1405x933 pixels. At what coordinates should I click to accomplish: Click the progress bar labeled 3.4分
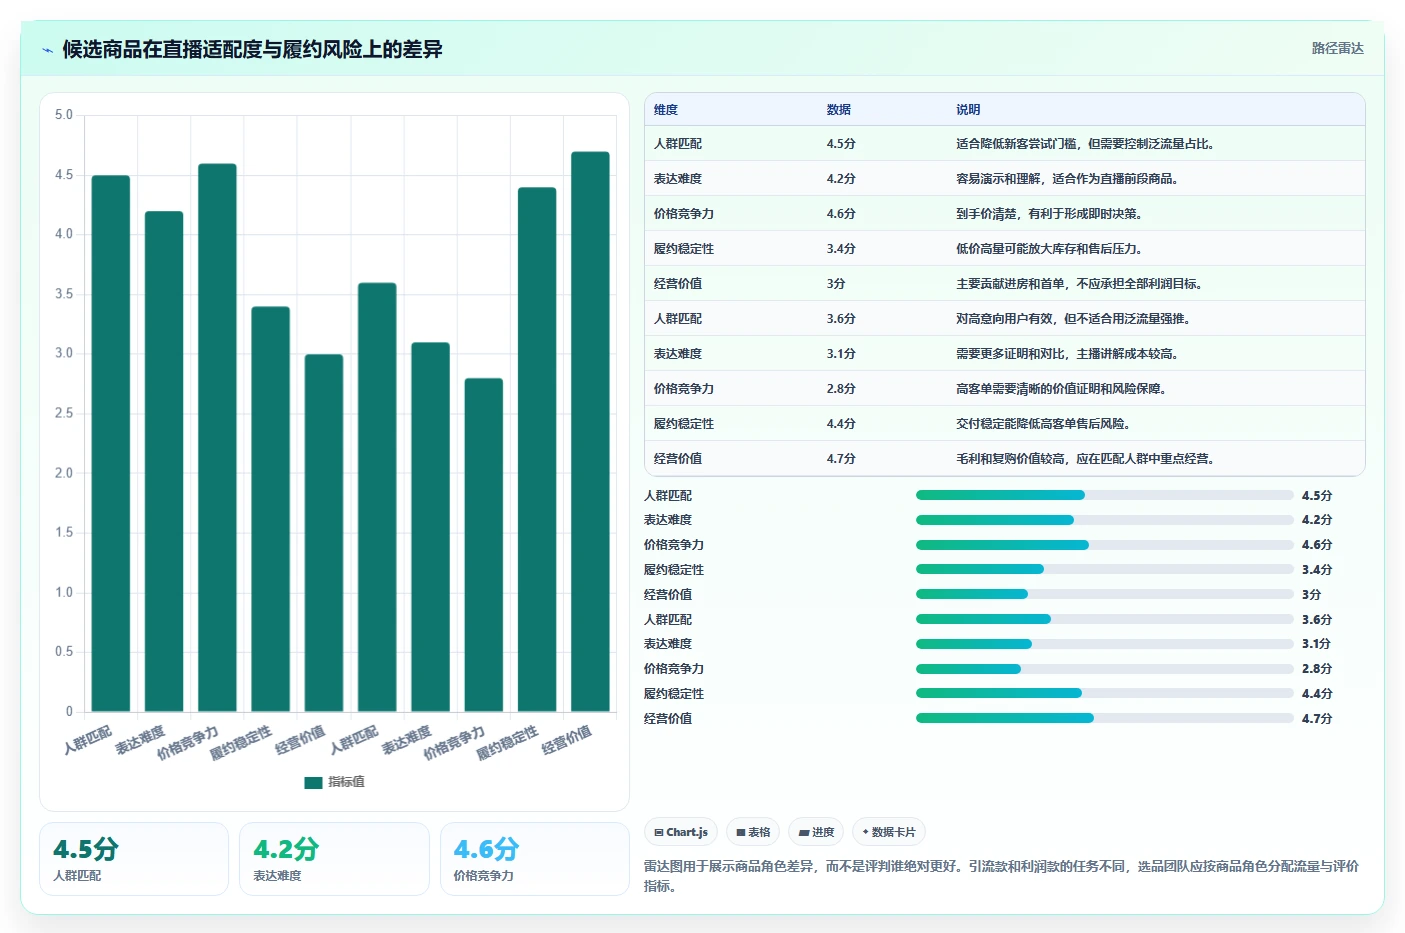[x=1105, y=569]
